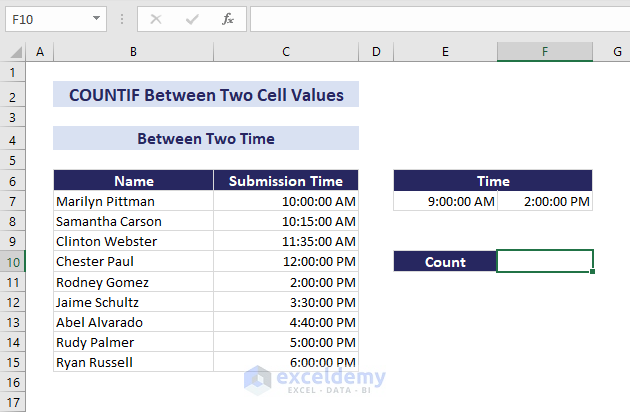
Task: Open Insert Function fx dialog
Action: coord(228,19)
